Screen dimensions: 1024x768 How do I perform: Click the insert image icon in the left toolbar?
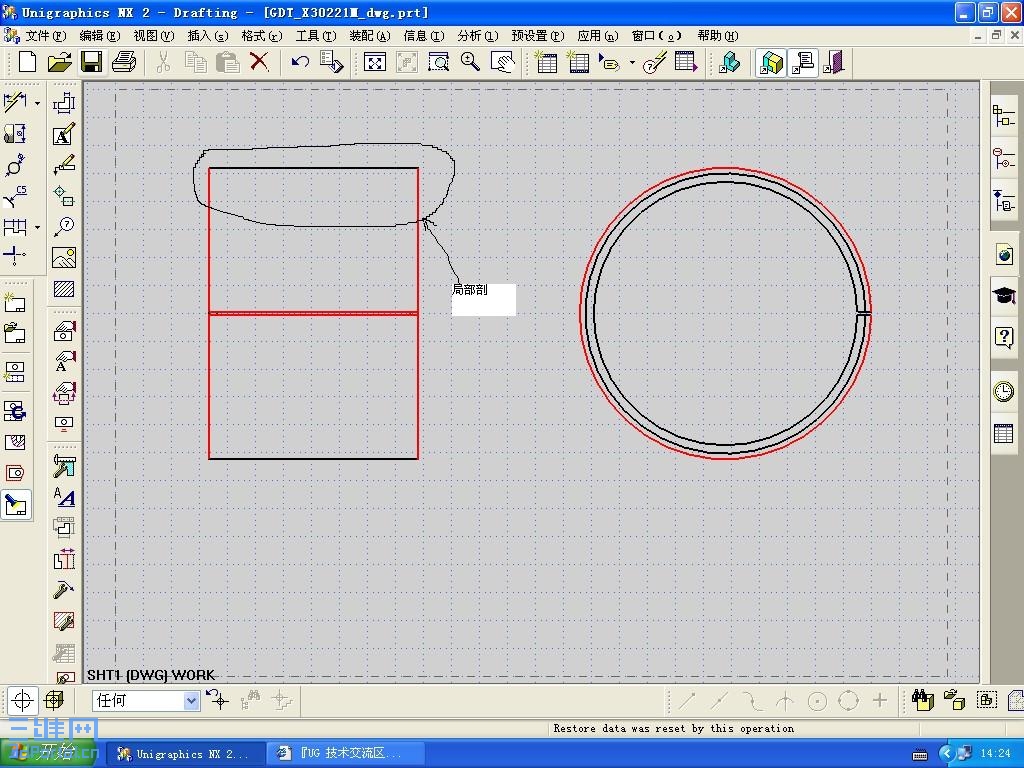tap(63, 257)
